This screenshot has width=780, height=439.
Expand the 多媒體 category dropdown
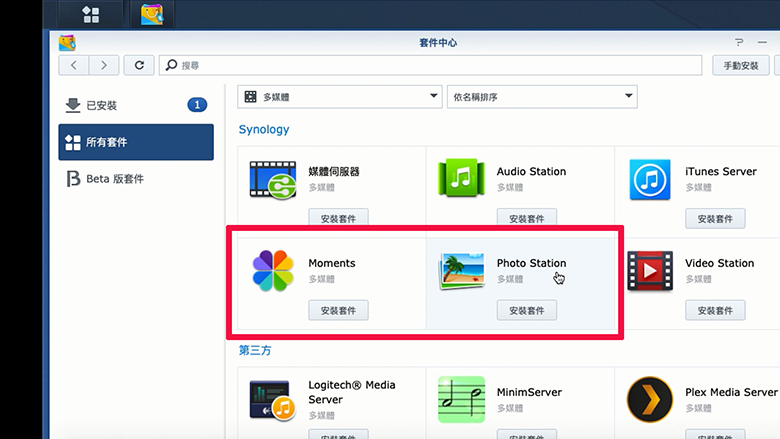click(340, 96)
